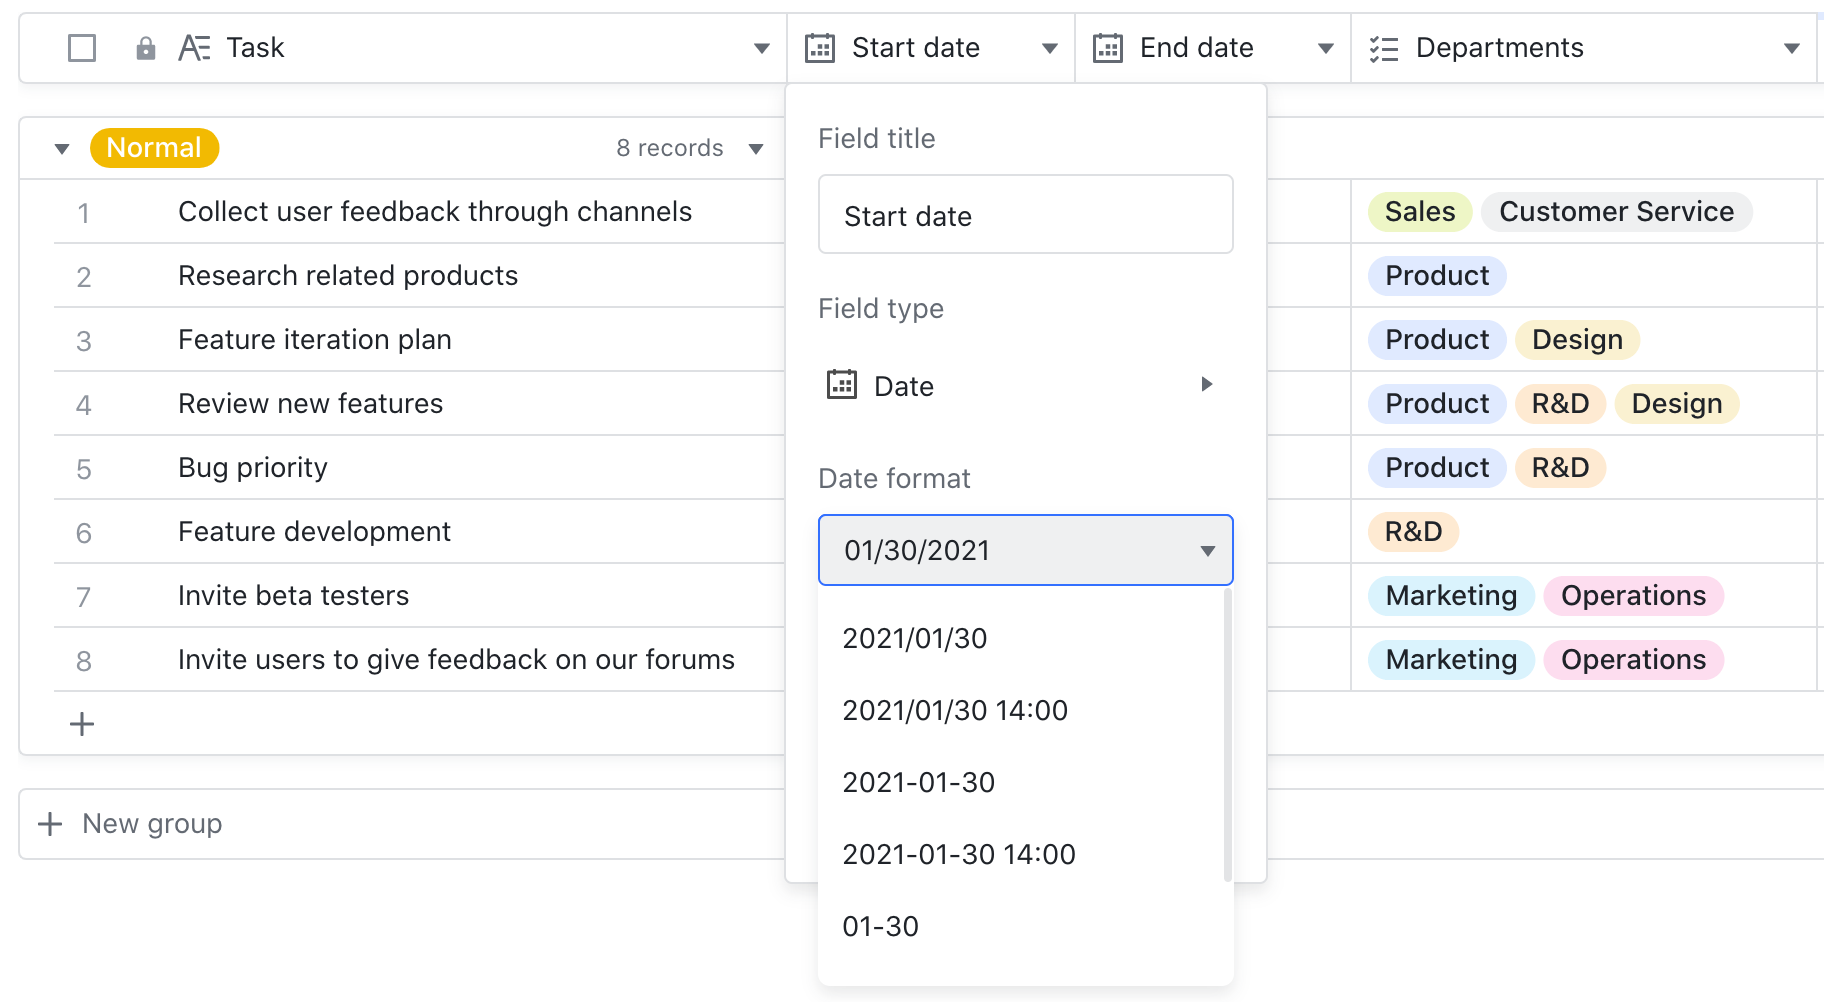Click the multi-select list icon beside Departments
The height and width of the screenshot is (1002, 1824).
[x=1385, y=47]
